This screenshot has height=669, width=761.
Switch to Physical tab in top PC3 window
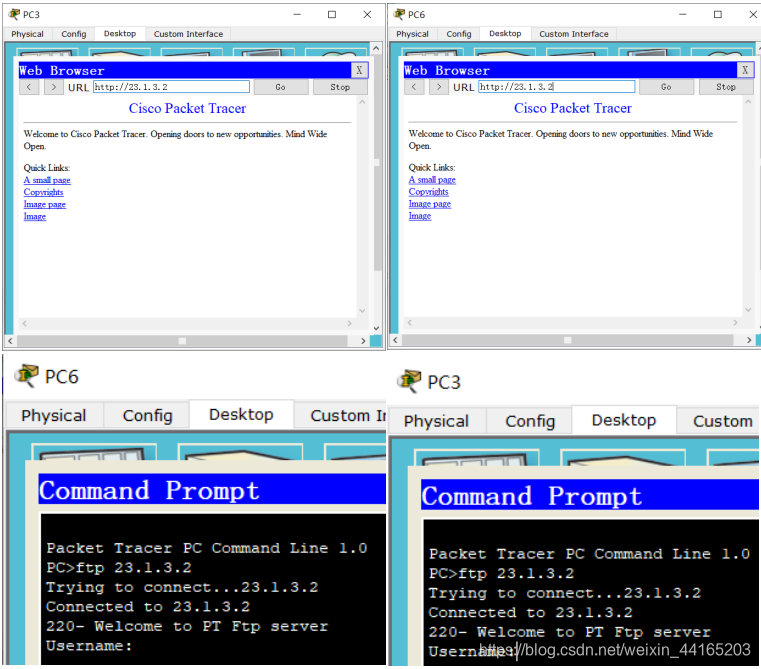(x=27, y=34)
